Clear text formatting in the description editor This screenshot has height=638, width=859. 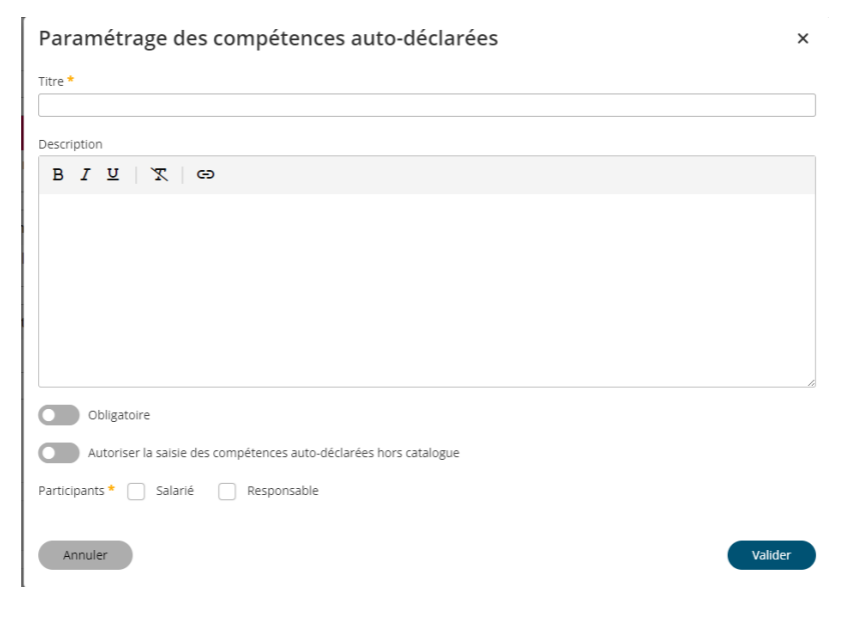point(159,174)
